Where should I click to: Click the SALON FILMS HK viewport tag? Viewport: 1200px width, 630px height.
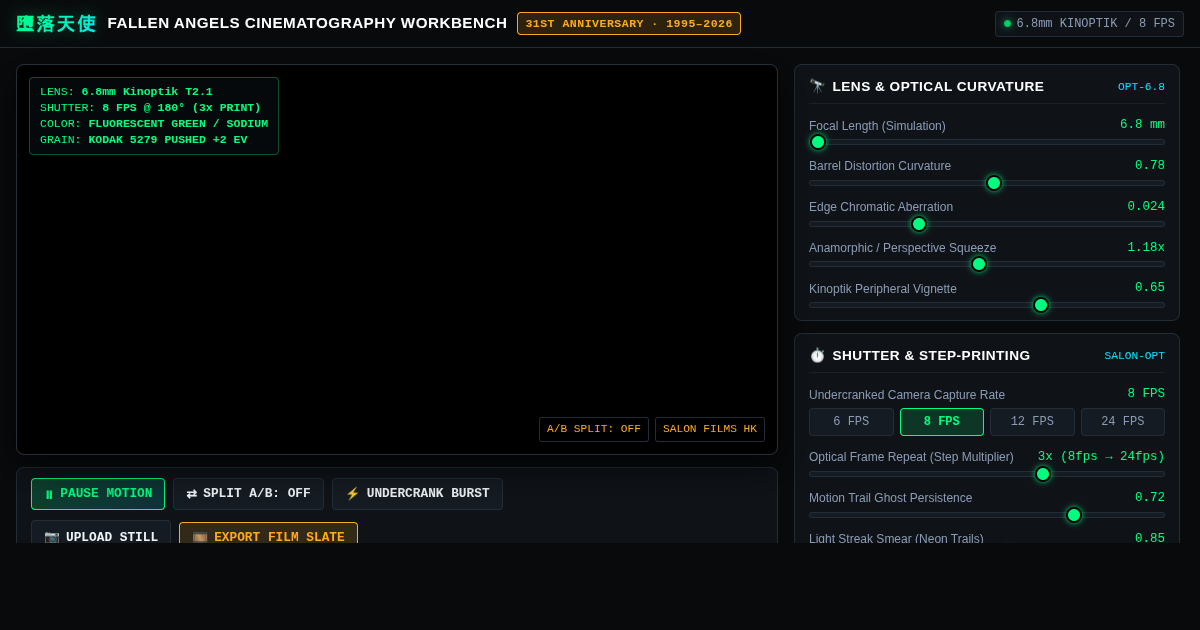(x=710, y=430)
